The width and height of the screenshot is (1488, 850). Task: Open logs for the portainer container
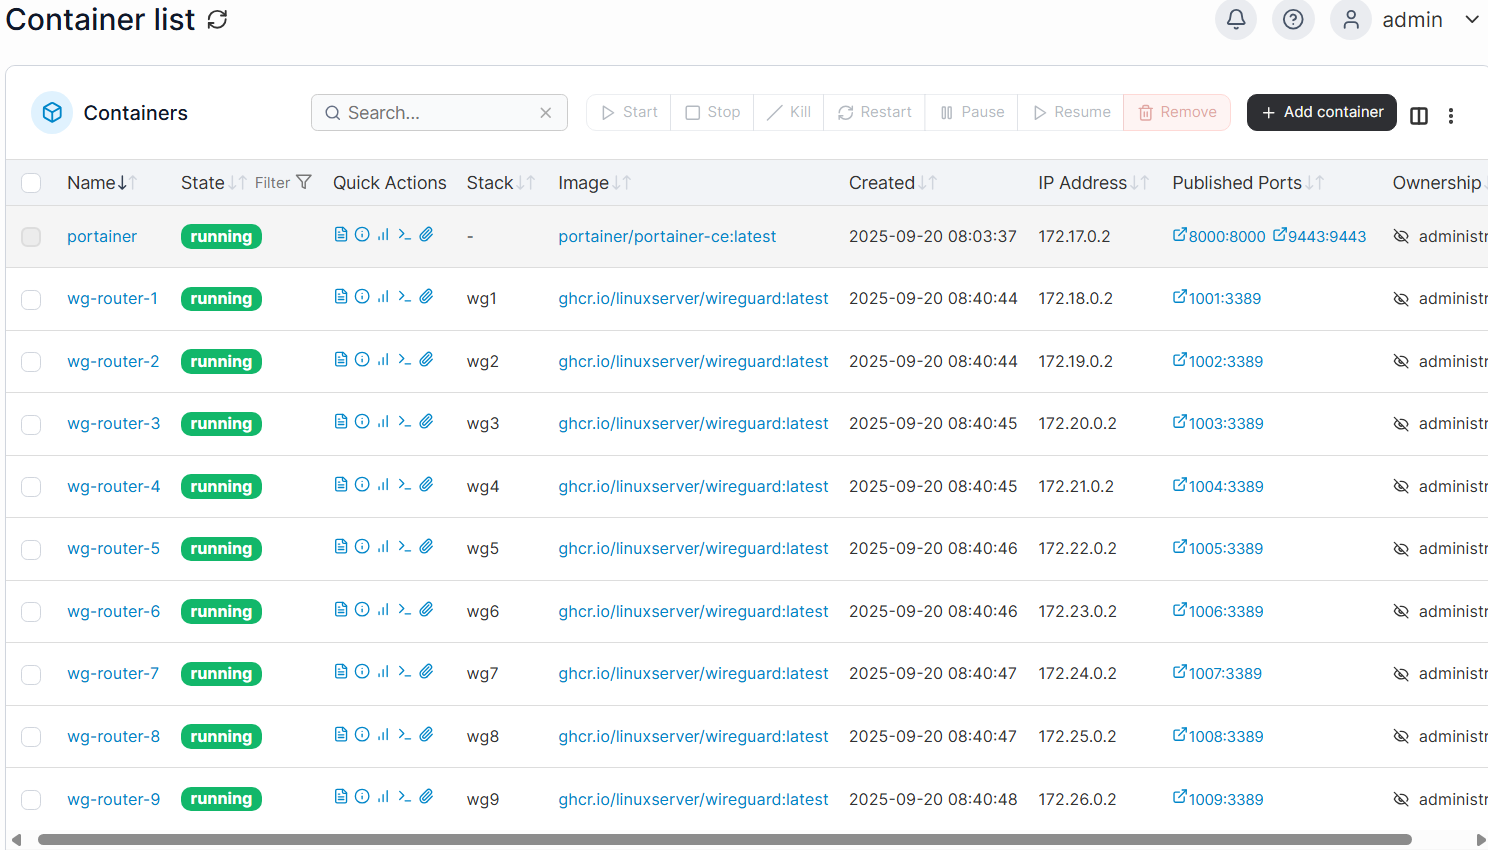[x=341, y=234]
